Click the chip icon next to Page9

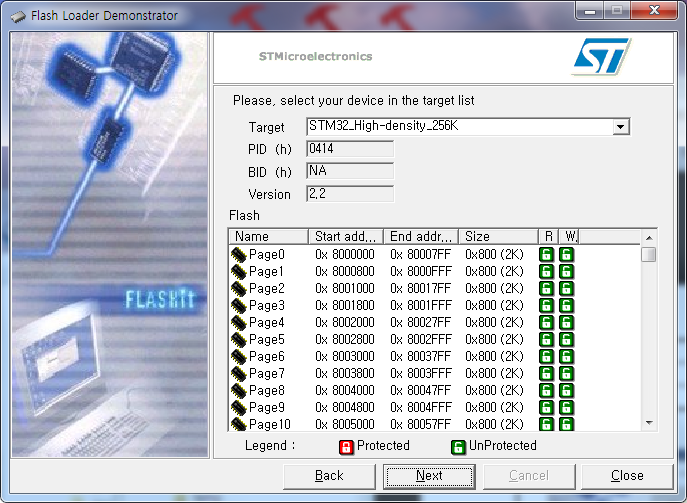[x=239, y=407]
